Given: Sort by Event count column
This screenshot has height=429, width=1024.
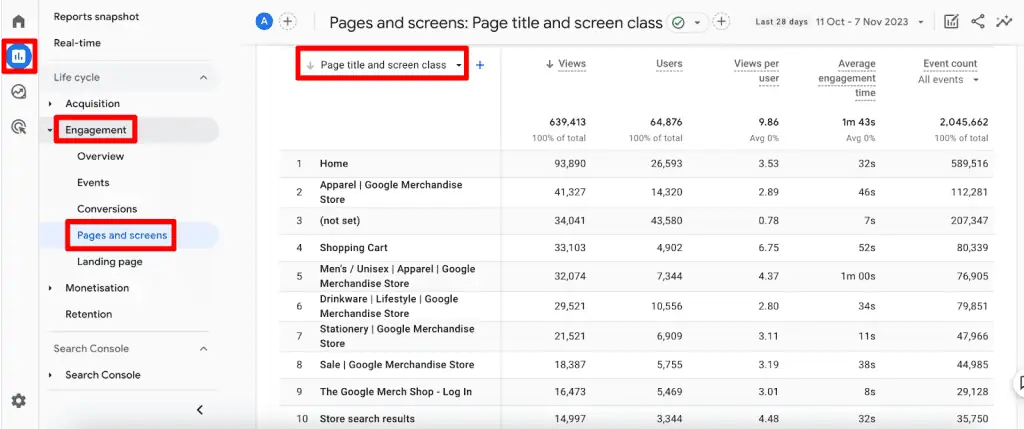Looking at the screenshot, I should (x=950, y=63).
